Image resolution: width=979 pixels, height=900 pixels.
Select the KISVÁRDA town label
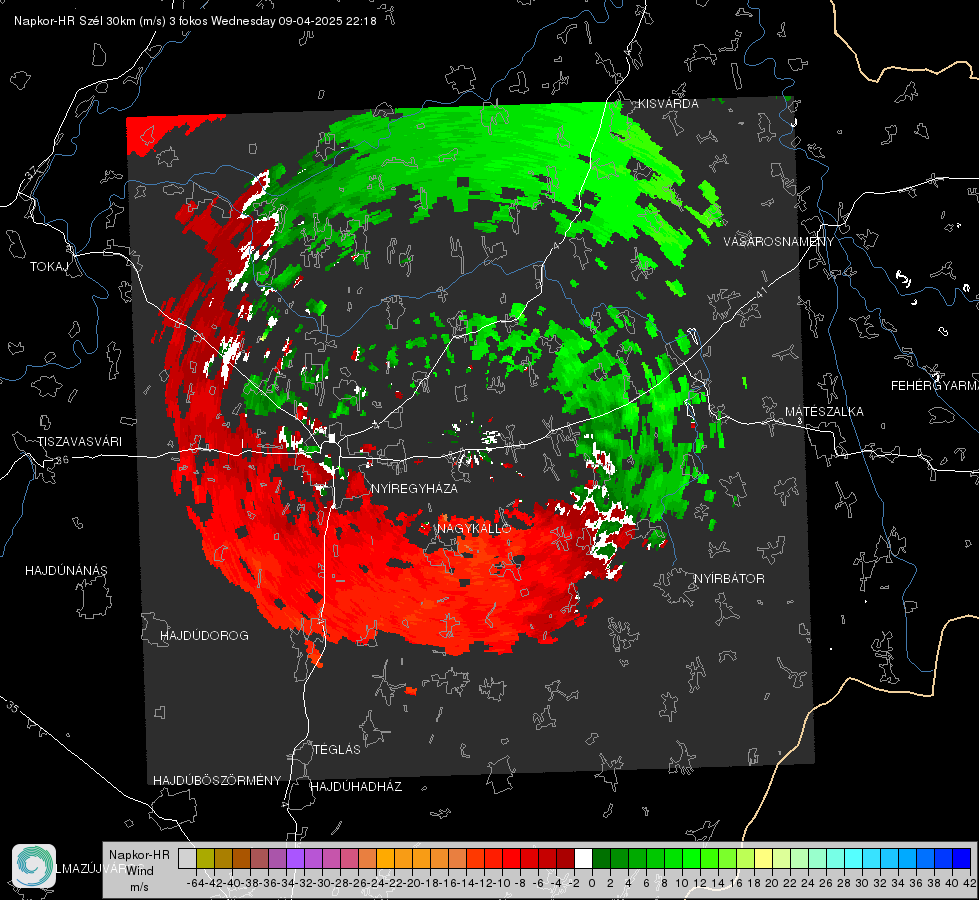coord(668,104)
